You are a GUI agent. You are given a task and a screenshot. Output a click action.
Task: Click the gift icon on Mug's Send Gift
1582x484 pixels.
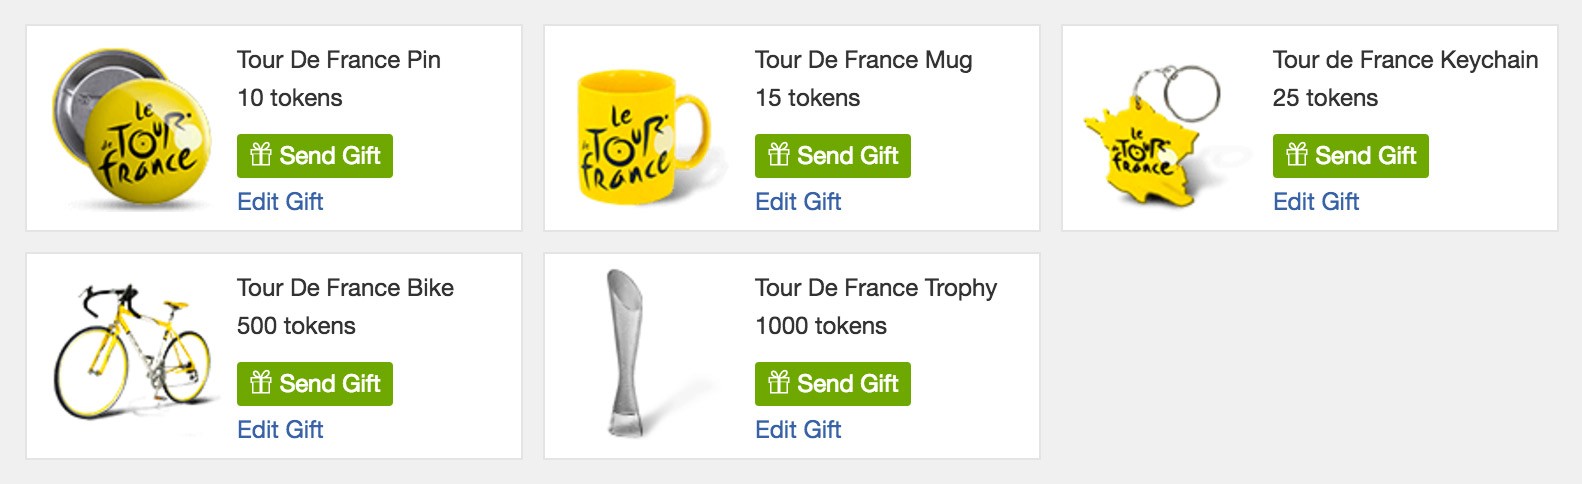779,155
